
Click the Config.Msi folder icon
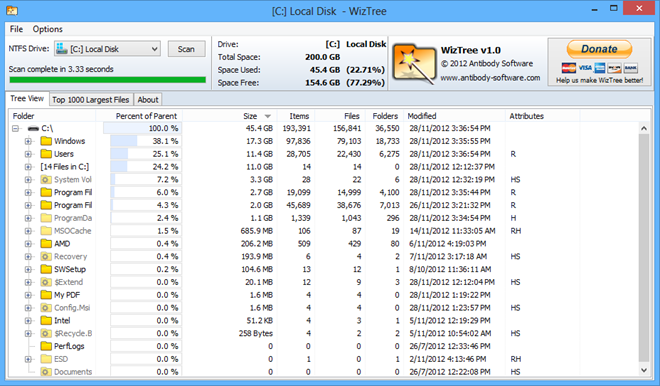point(46,308)
